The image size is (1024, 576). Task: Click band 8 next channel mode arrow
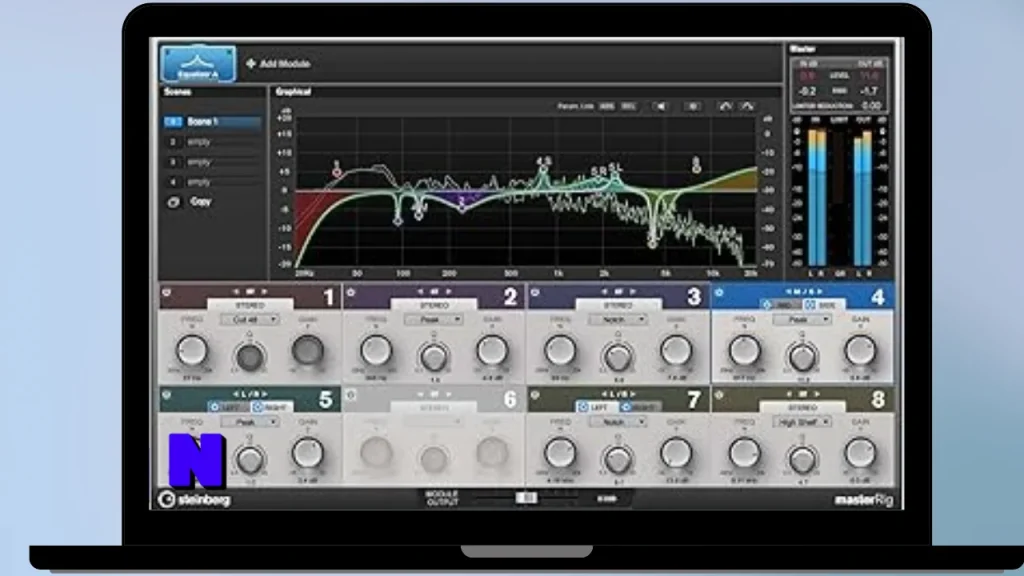pos(817,394)
